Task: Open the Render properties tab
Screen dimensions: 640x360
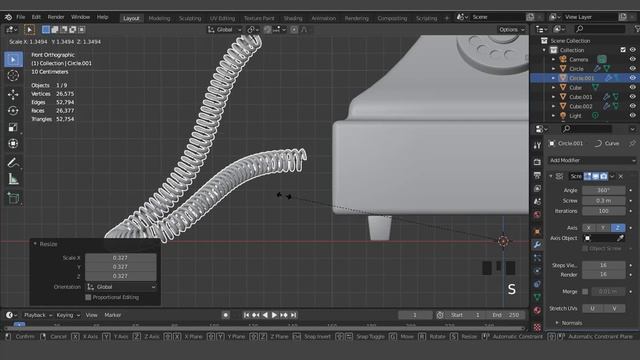Action: pyautogui.click(x=537, y=162)
